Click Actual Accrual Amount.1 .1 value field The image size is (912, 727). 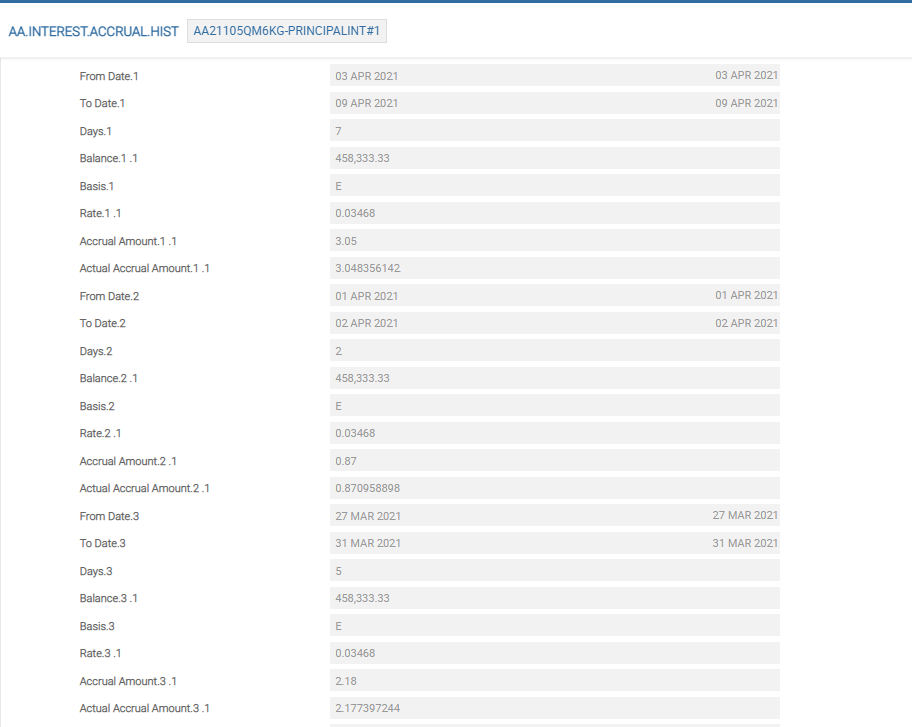[x=554, y=268]
